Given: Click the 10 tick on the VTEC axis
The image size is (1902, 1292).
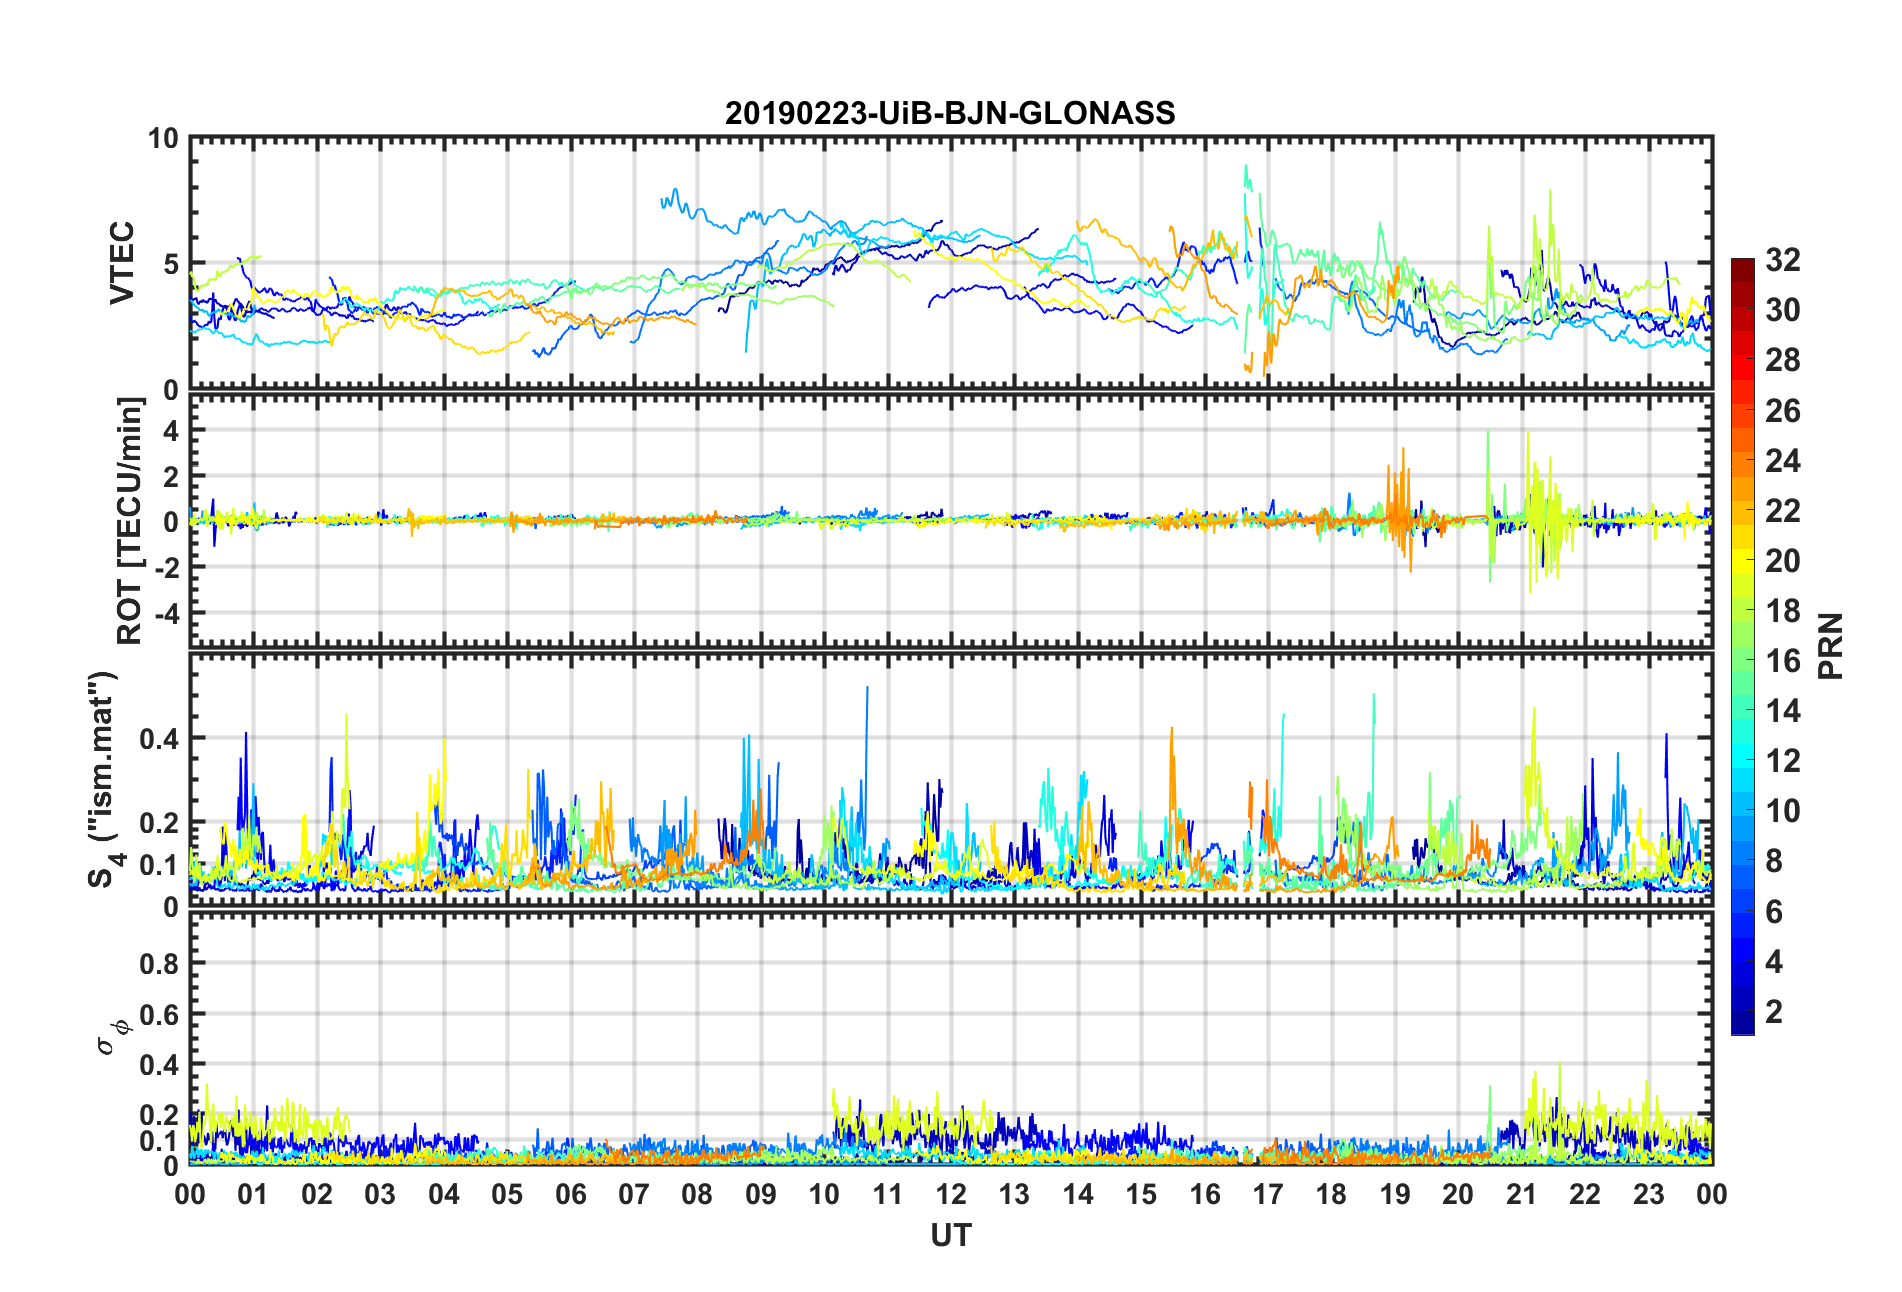Looking at the screenshot, I should click(x=163, y=139).
